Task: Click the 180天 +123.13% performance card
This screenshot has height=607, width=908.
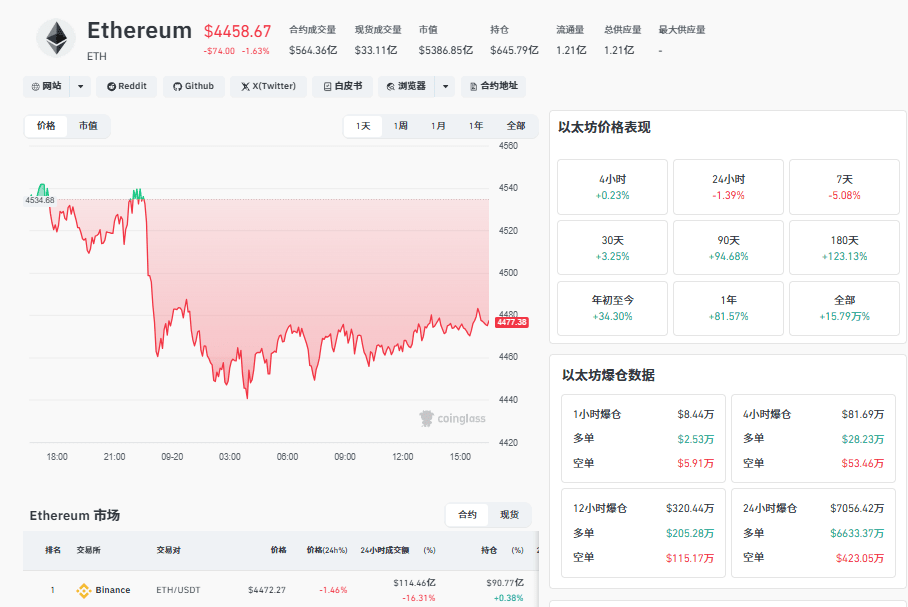Action: [844, 248]
